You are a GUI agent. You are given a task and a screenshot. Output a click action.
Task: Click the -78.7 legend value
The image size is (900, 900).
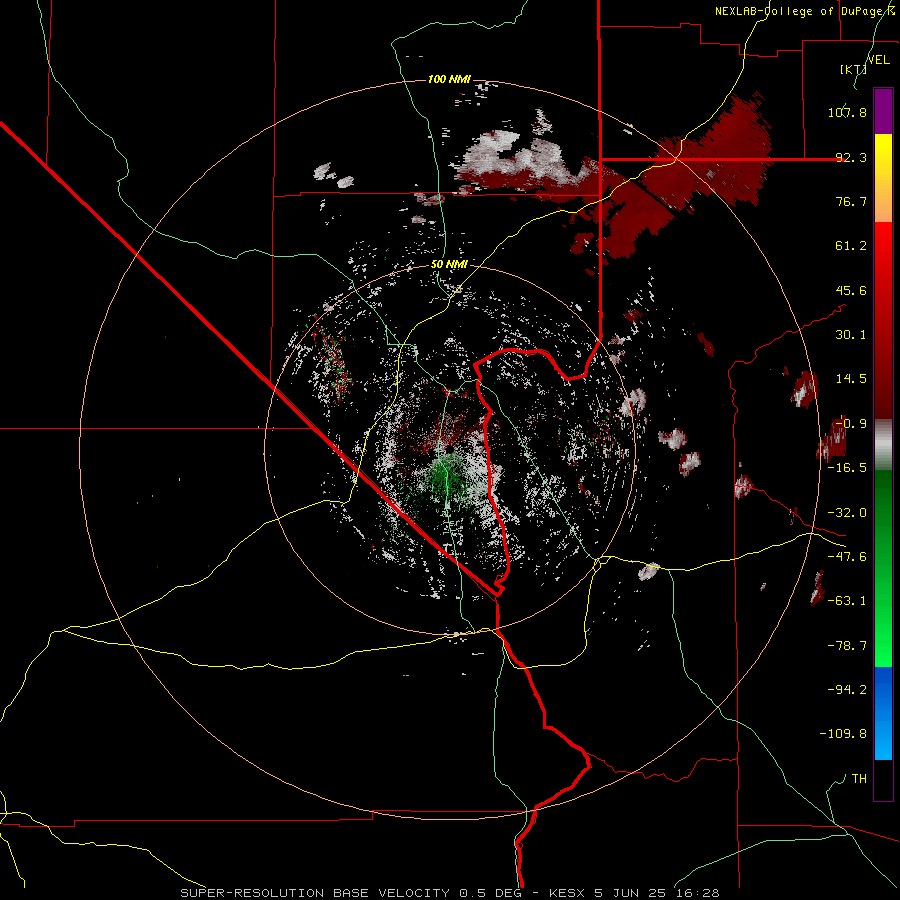point(847,646)
